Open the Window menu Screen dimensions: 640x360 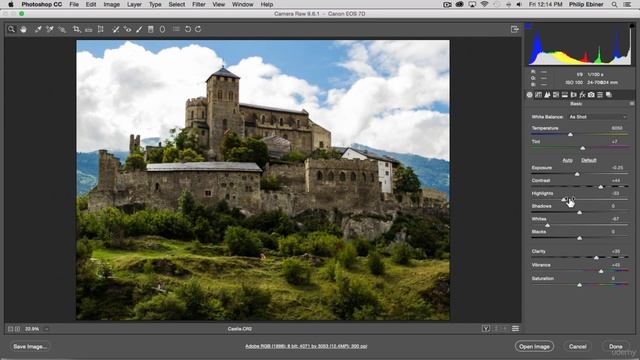coord(242,4)
